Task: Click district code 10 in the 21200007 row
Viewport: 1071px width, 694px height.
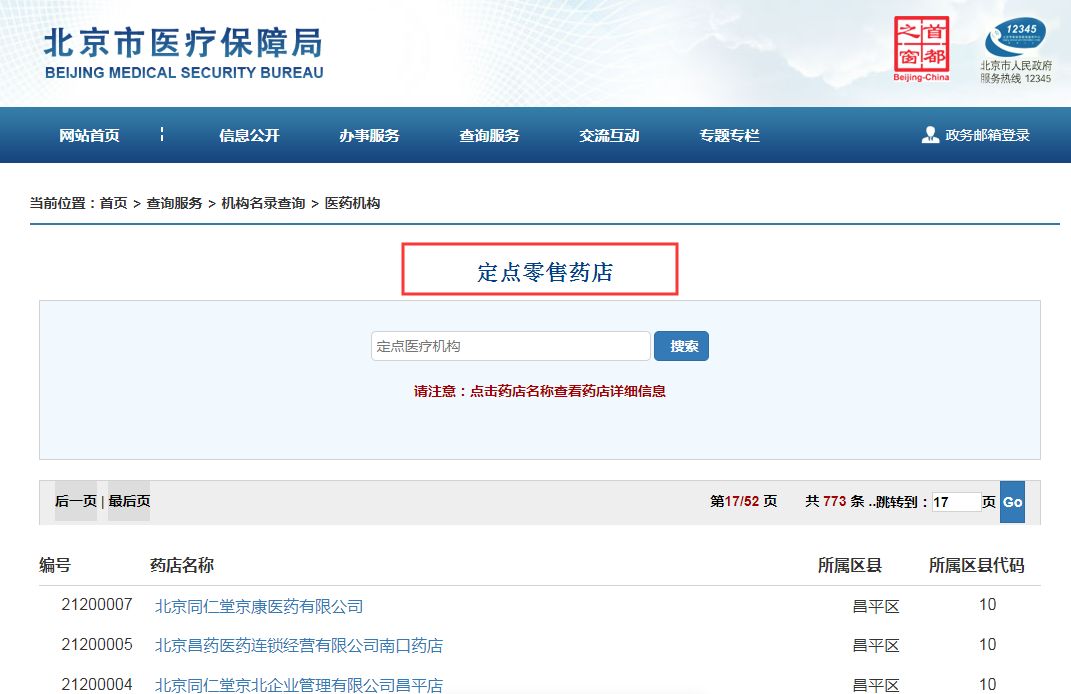Action: click(987, 605)
